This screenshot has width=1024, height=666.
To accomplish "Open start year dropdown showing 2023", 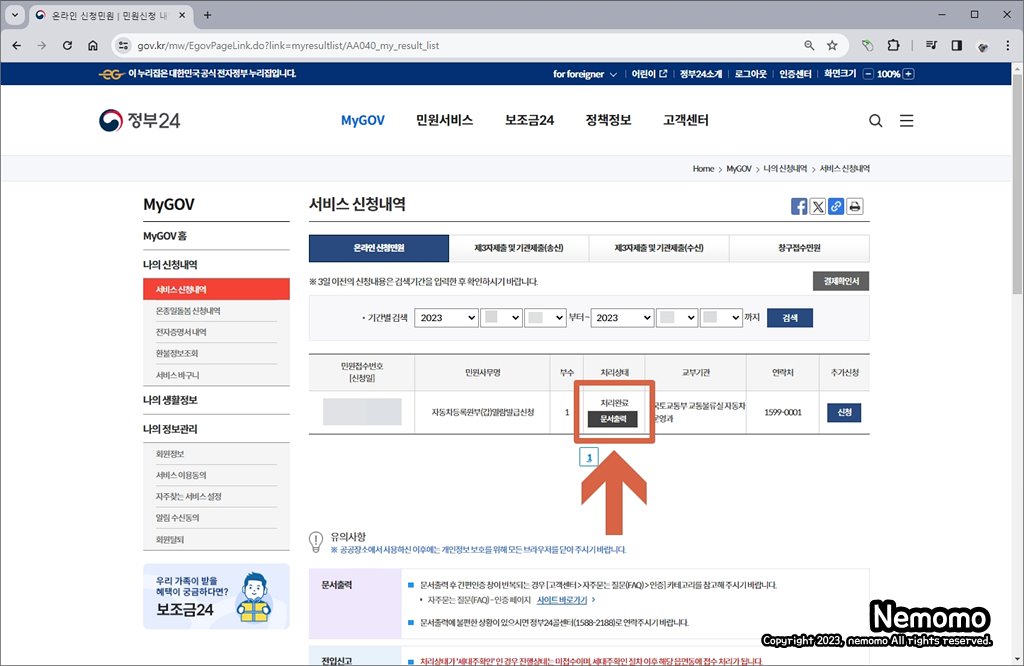I will (446, 318).
